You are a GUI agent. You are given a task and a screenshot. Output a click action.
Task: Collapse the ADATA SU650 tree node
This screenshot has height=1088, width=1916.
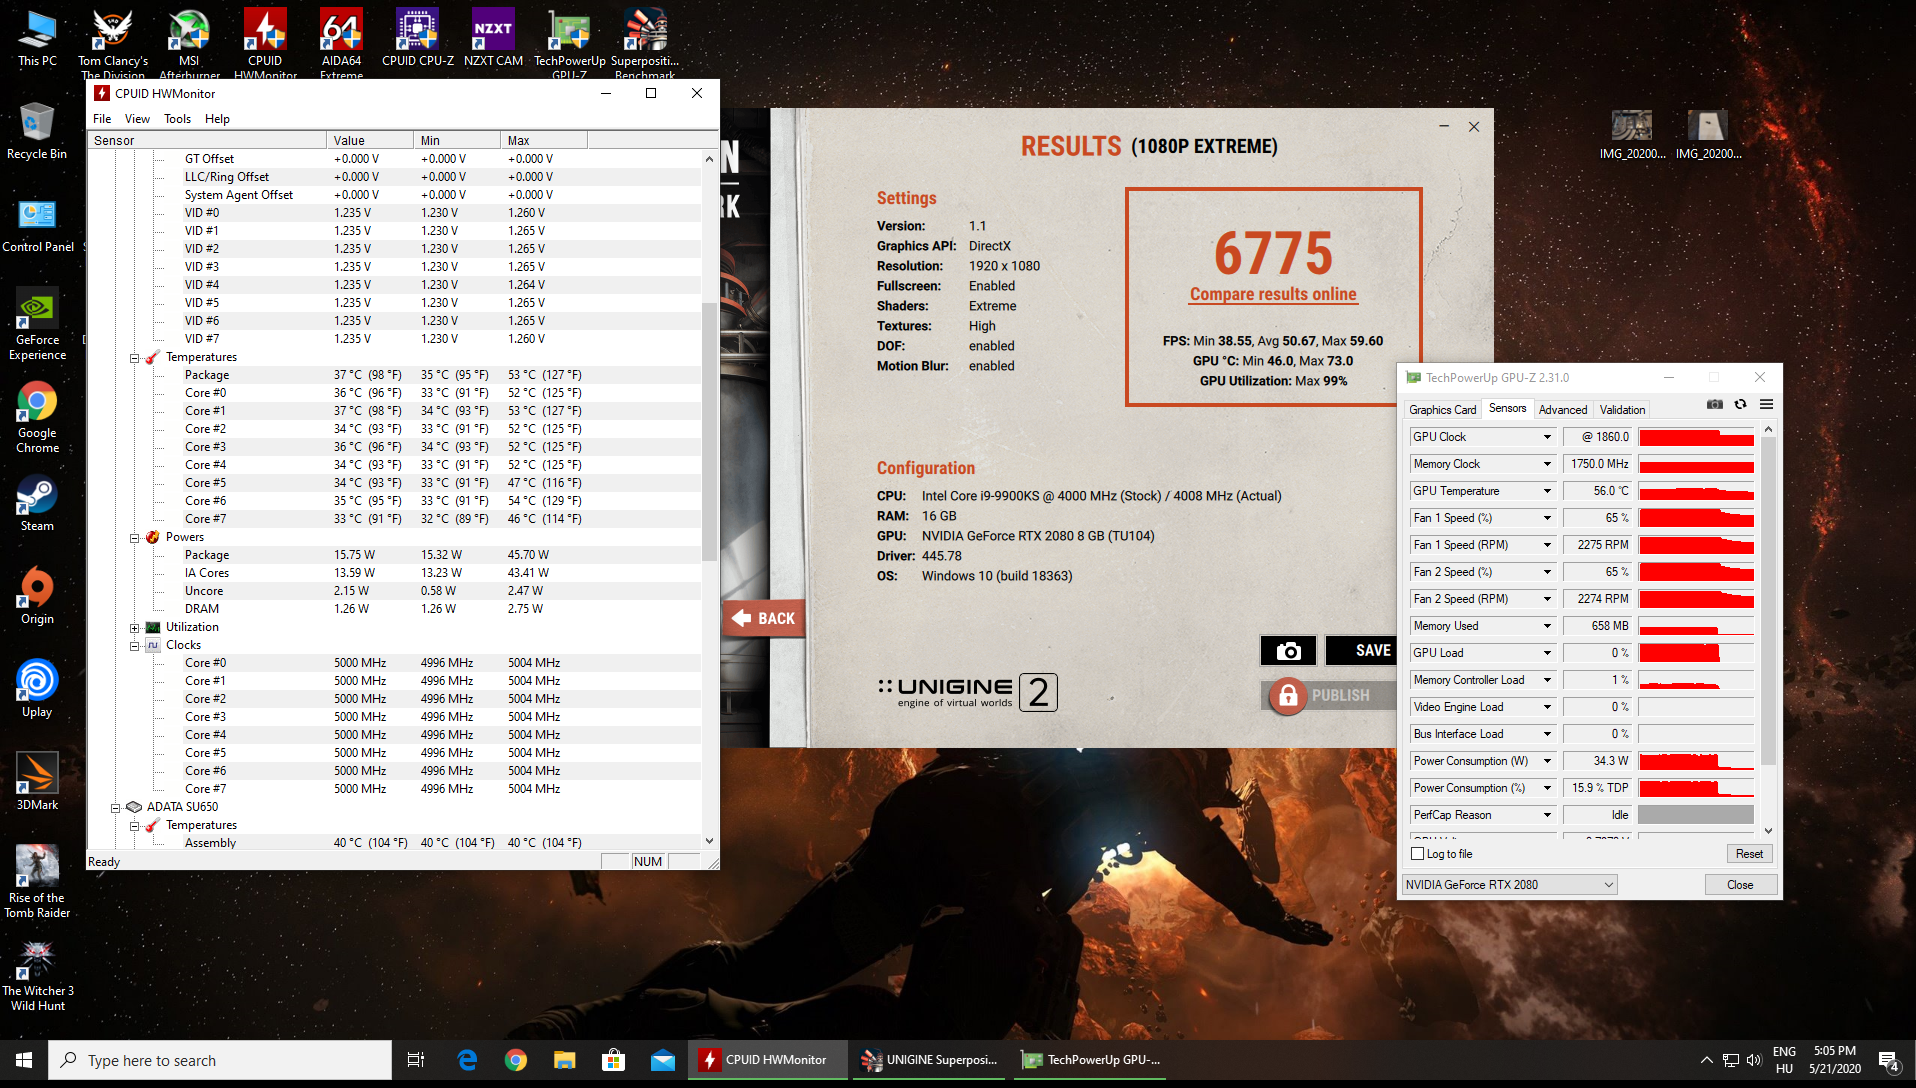(x=115, y=808)
